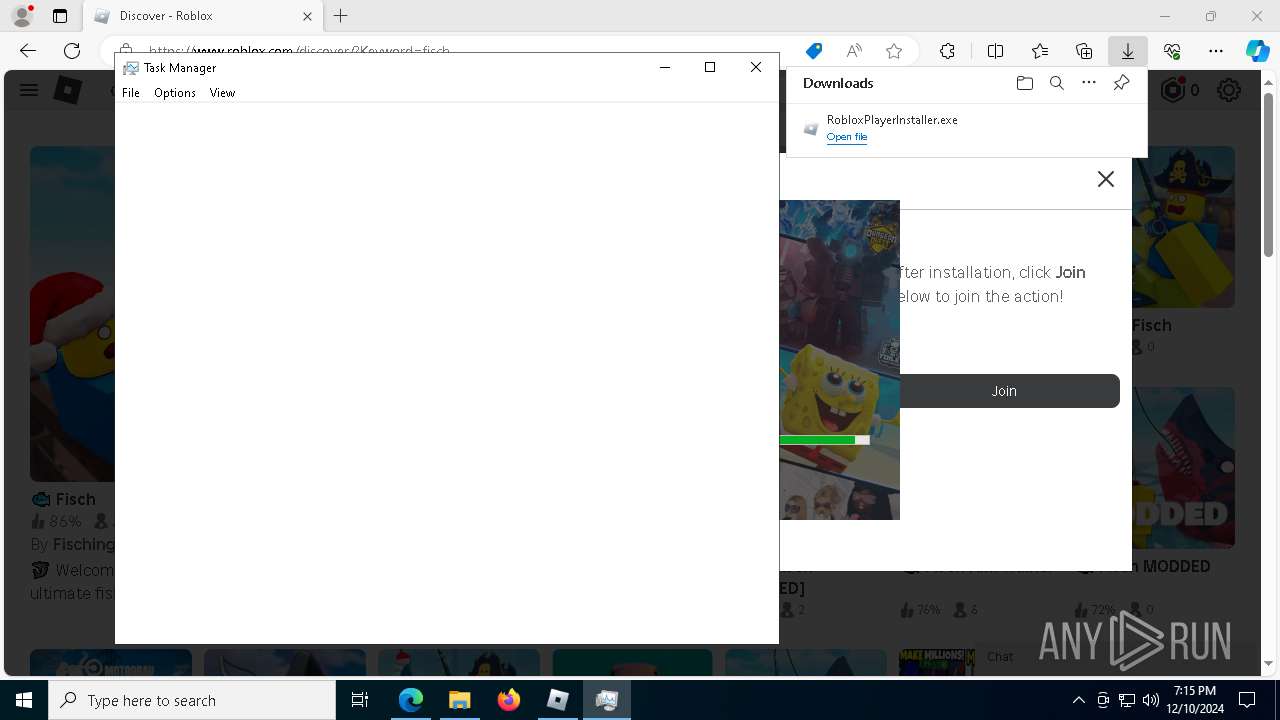
Task: Maximize the Task Manager window
Action: [x=710, y=67]
